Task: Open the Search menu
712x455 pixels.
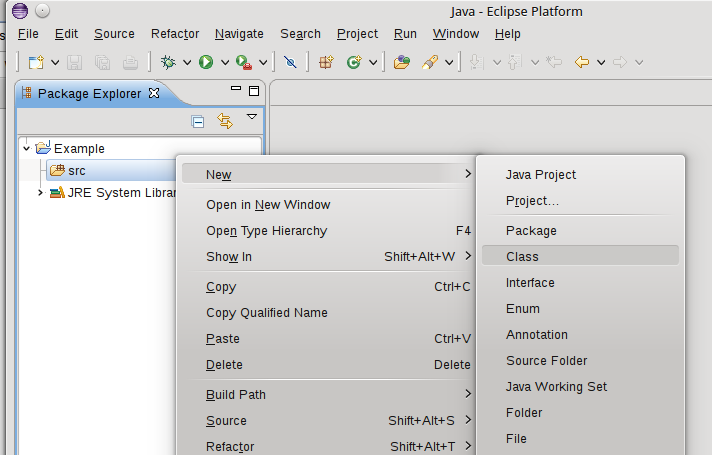Action: [x=301, y=34]
